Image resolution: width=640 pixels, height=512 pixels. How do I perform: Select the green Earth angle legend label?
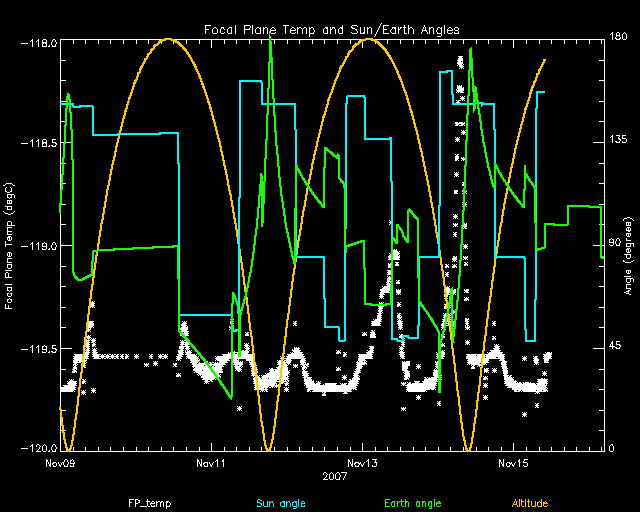tap(412, 502)
